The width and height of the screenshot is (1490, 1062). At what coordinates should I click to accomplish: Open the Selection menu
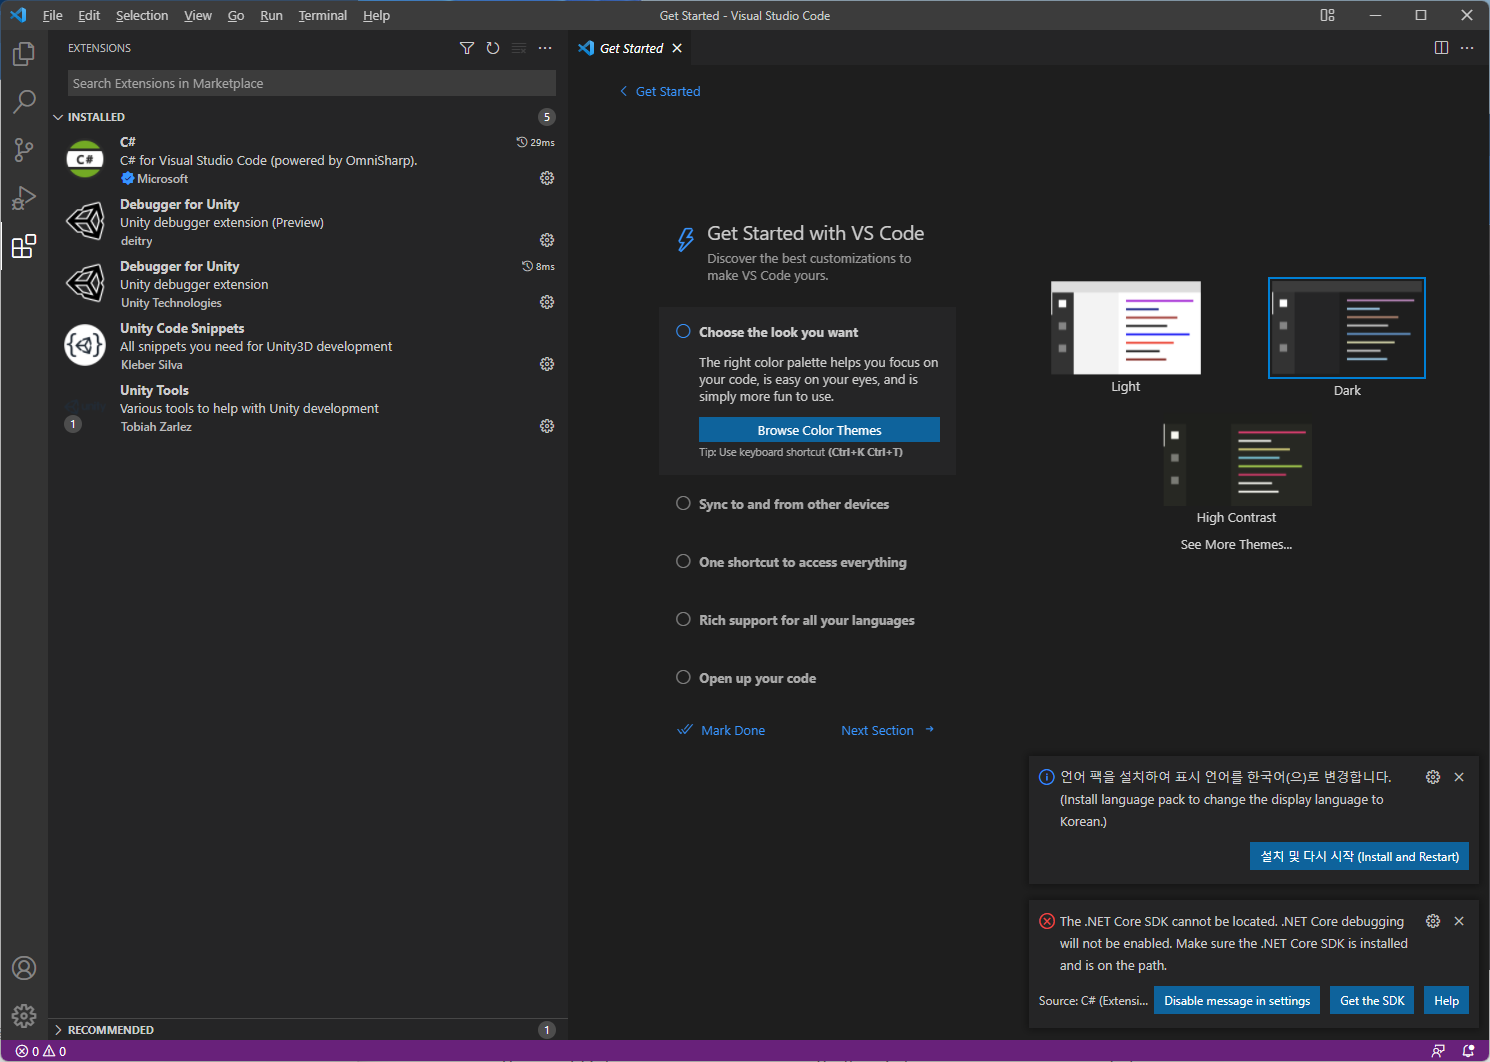click(142, 15)
